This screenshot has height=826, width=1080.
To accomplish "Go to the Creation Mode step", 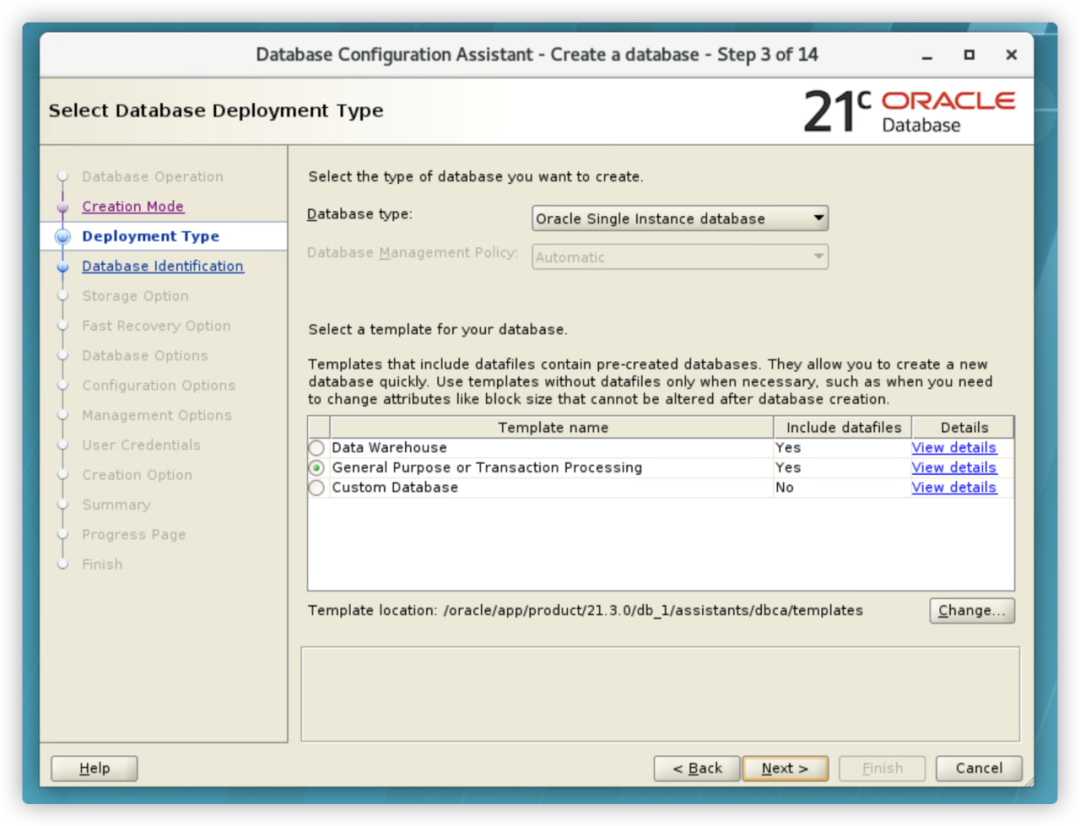I will pos(133,206).
